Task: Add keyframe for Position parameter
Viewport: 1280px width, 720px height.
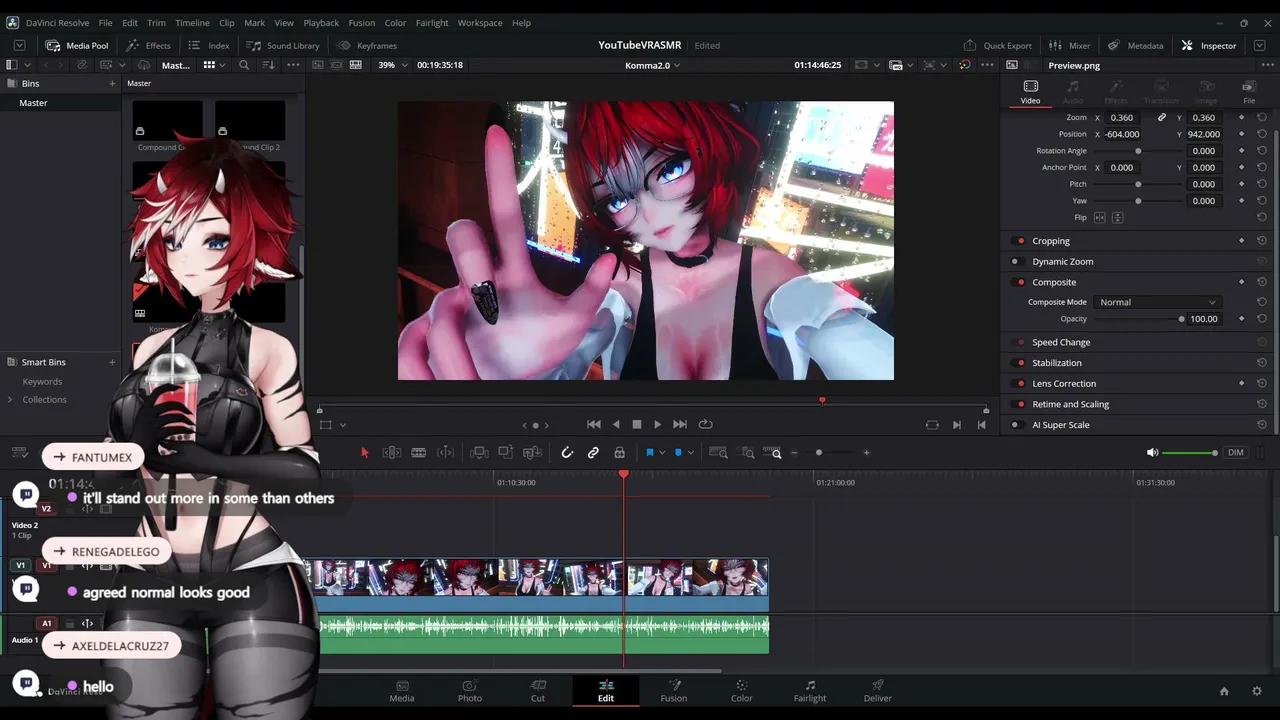Action: click(x=1242, y=134)
